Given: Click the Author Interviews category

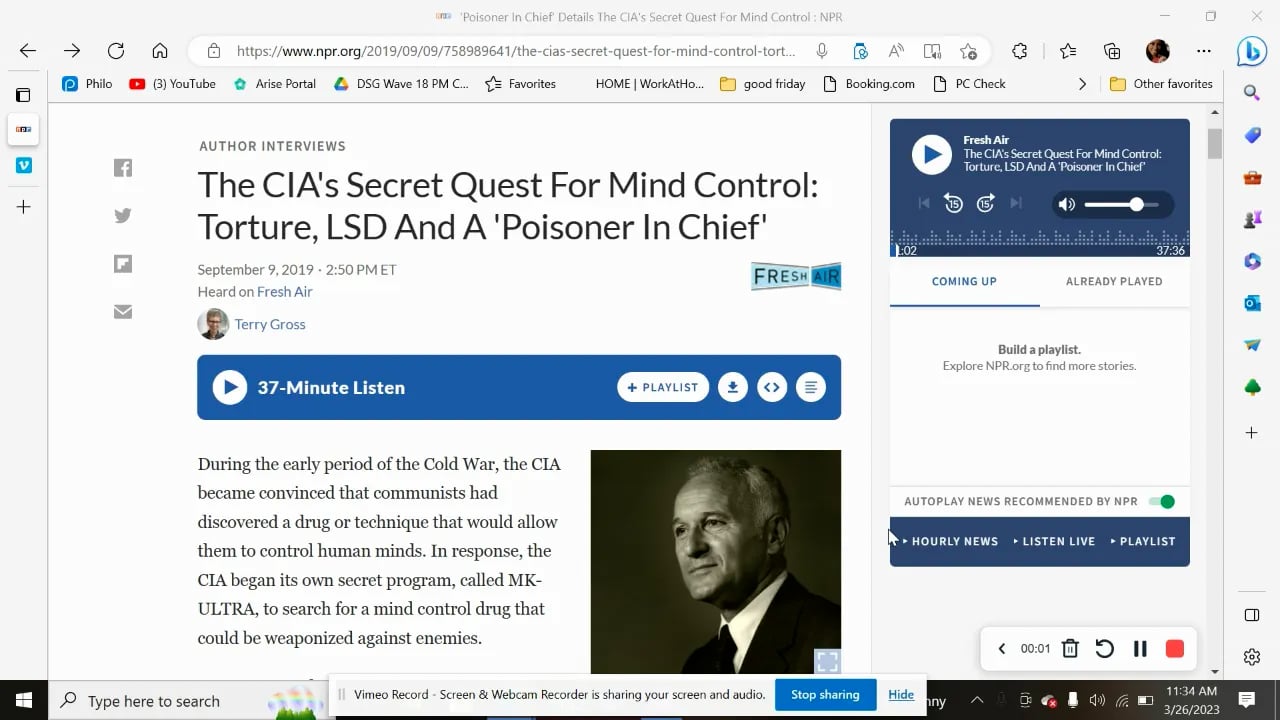Looking at the screenshot, I should (272, 146).
